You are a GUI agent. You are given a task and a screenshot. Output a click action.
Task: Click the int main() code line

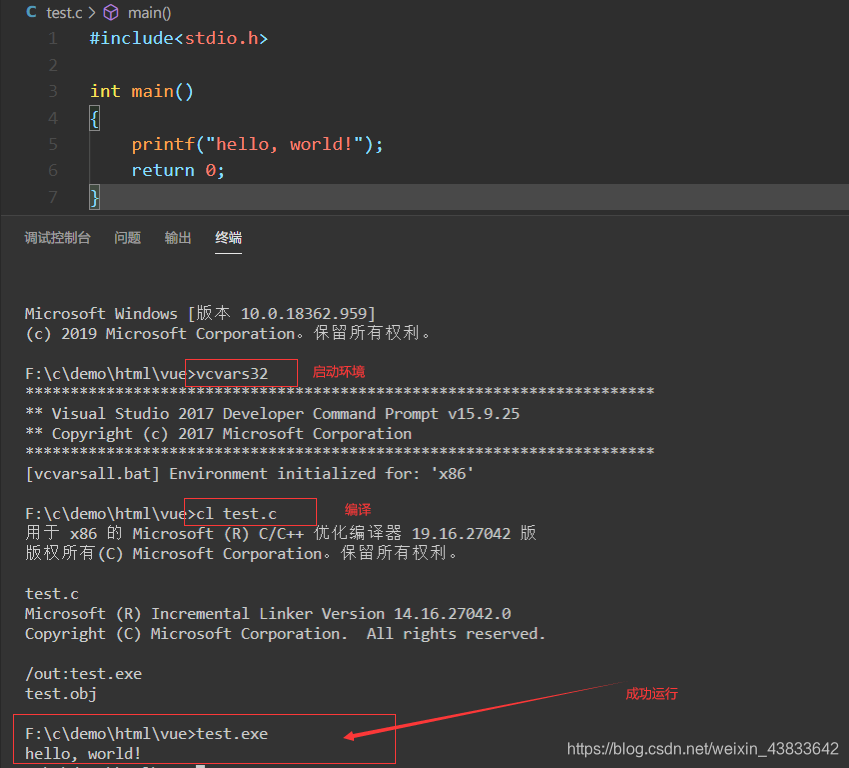coord(142,92)
